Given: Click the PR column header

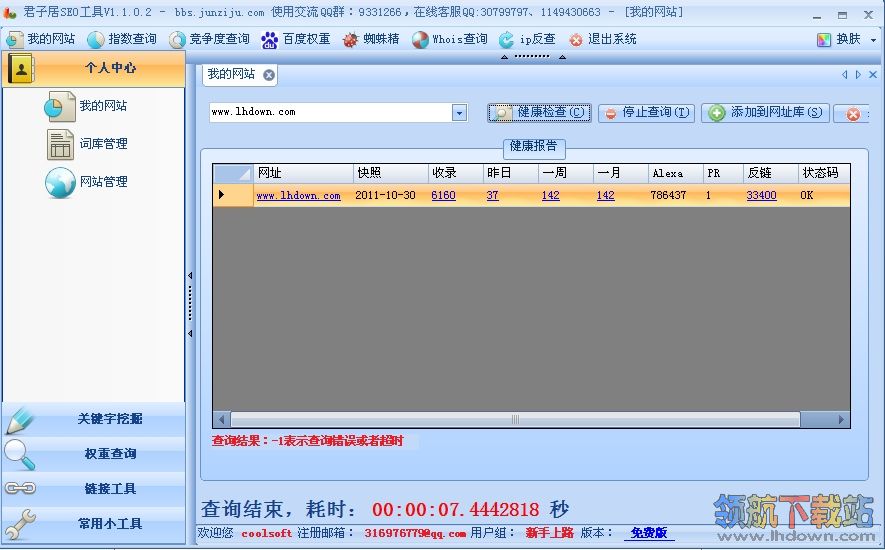Looking at the screenshot, I should point(723,173).
